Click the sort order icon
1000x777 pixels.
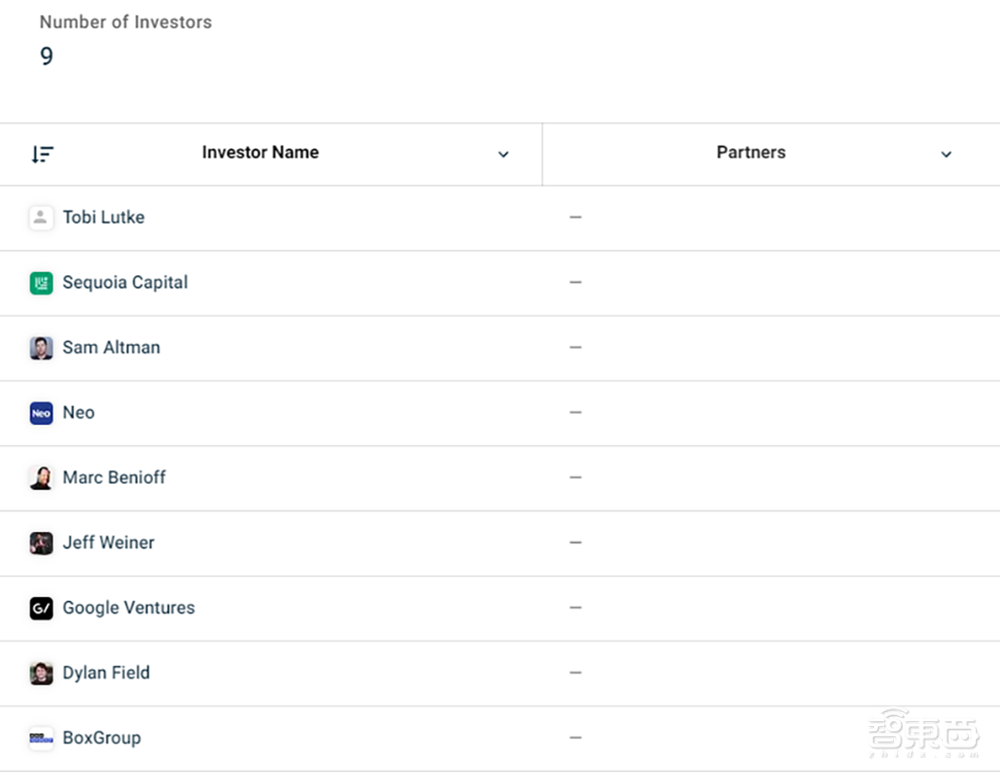[x=42, y=154]
